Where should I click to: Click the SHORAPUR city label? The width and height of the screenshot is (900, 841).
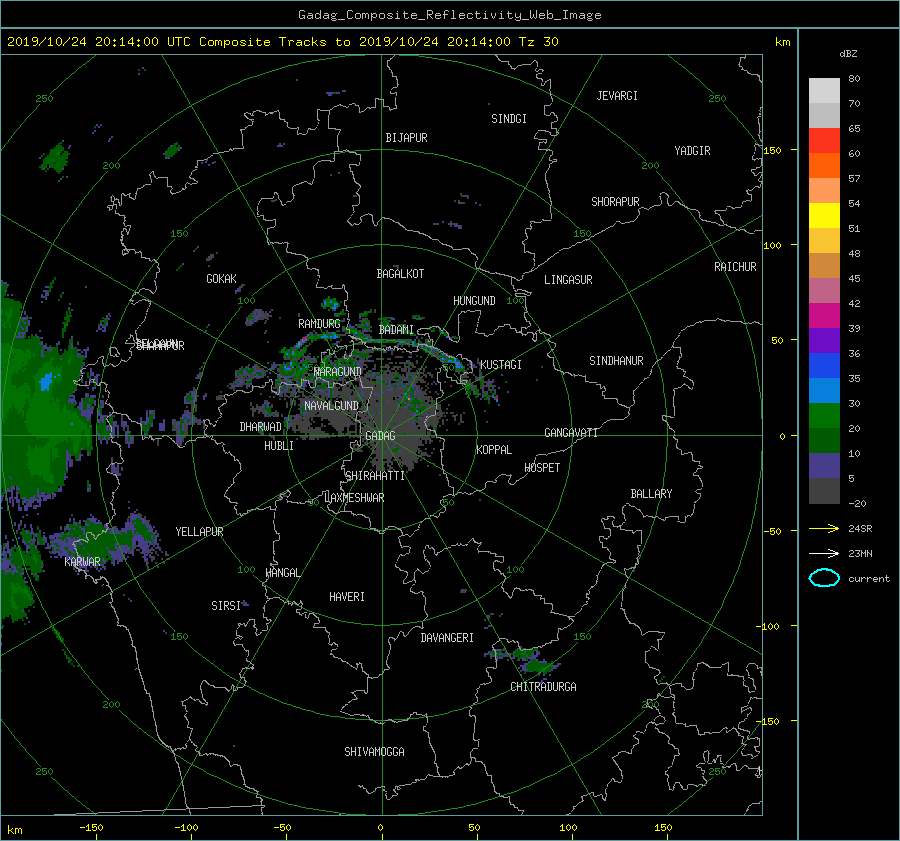pyautogui.click(x=615, y=202)
